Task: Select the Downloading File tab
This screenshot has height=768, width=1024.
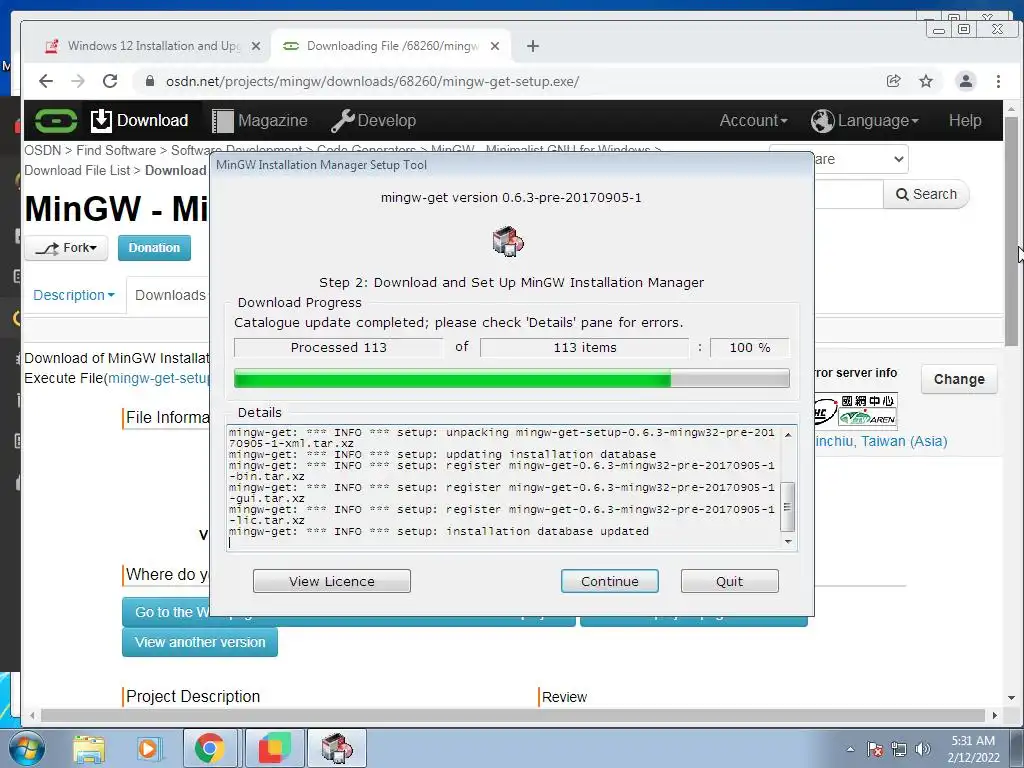Action: tap(392, 46)
